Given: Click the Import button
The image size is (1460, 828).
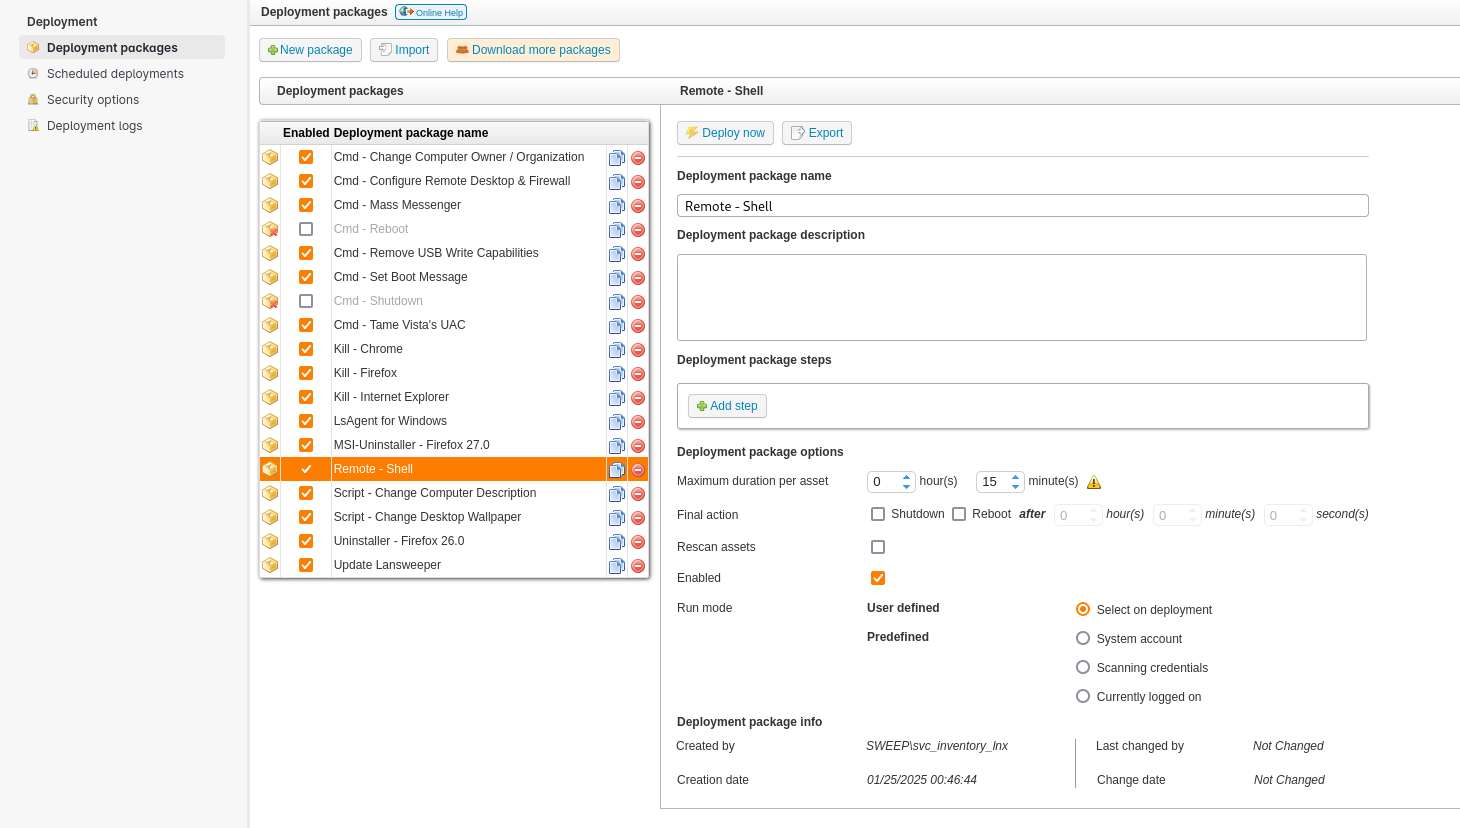Looking at the screenshot, I should pyautogui.click(x=404, y=50).
